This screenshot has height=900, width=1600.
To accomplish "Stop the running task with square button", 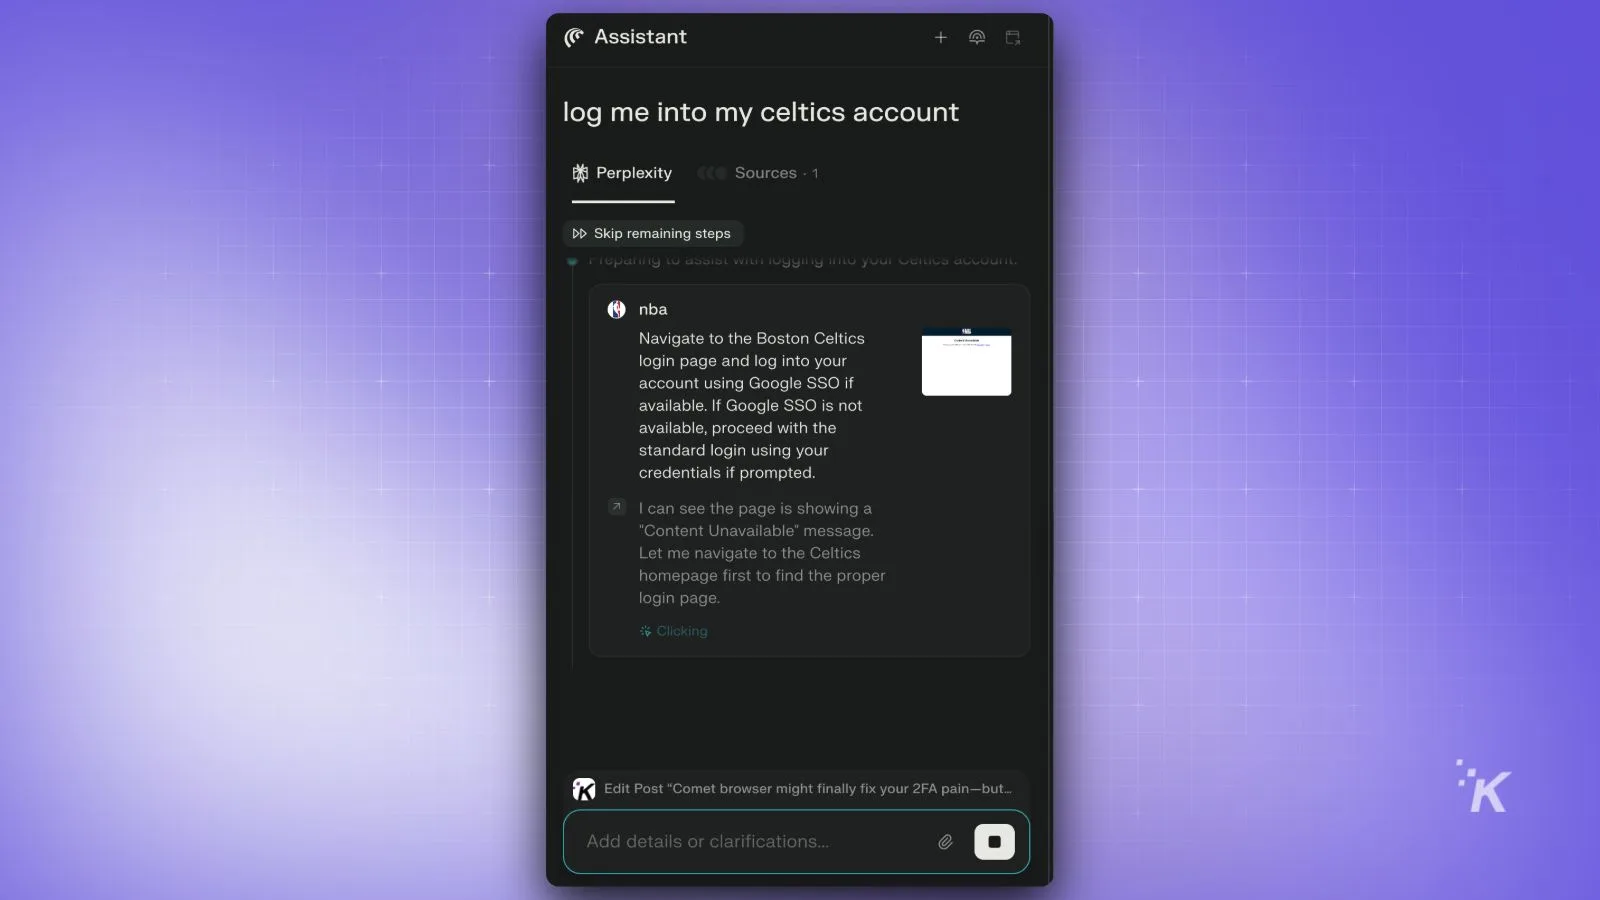I will 994,842.
